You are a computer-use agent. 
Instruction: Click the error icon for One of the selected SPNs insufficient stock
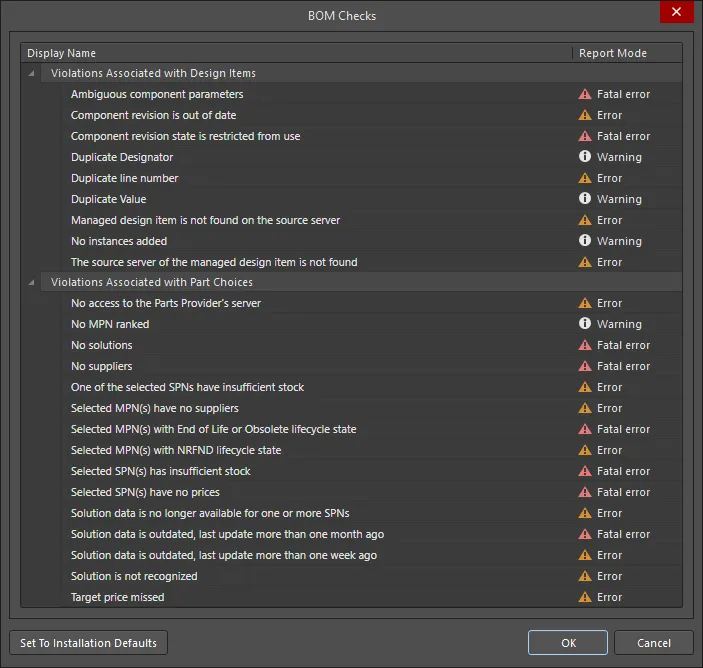(x=585, y=387)
